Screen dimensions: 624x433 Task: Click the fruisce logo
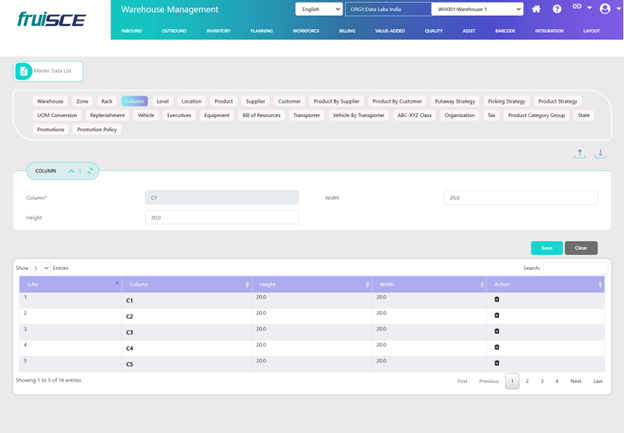click(x=51, y=19)
